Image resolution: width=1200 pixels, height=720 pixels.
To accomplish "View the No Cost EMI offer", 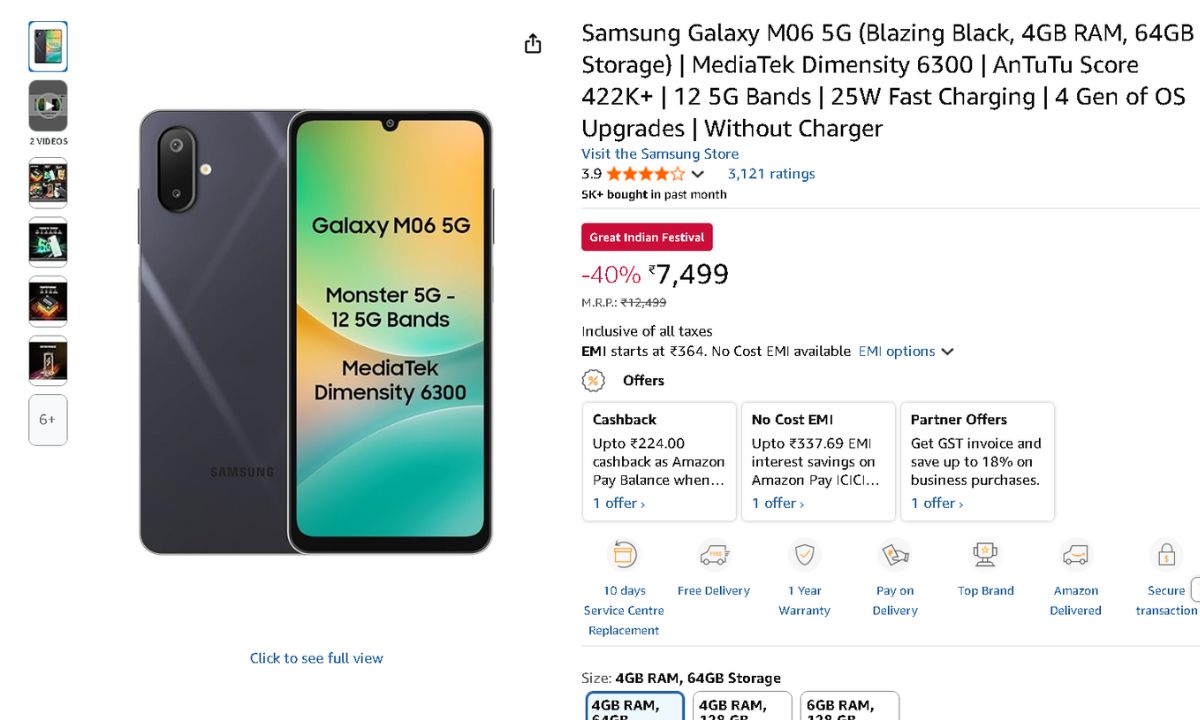I will coord(778,503).
